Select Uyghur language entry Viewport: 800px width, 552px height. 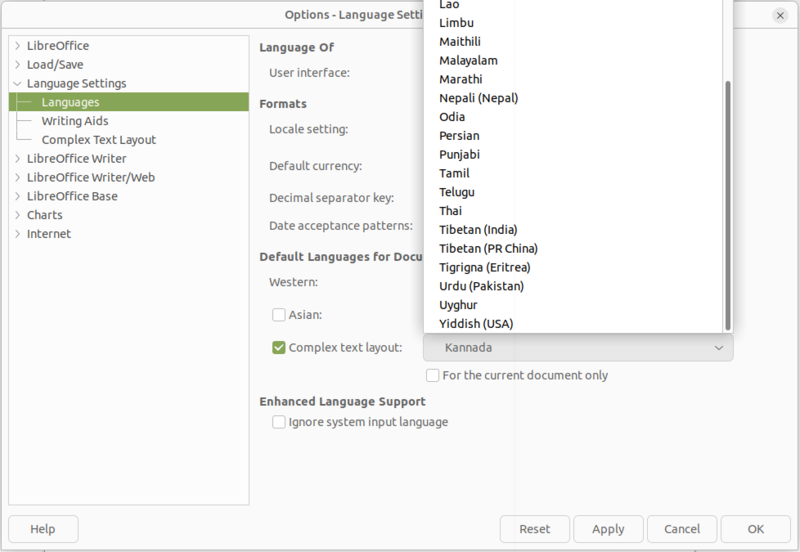[x=573, y=306]
